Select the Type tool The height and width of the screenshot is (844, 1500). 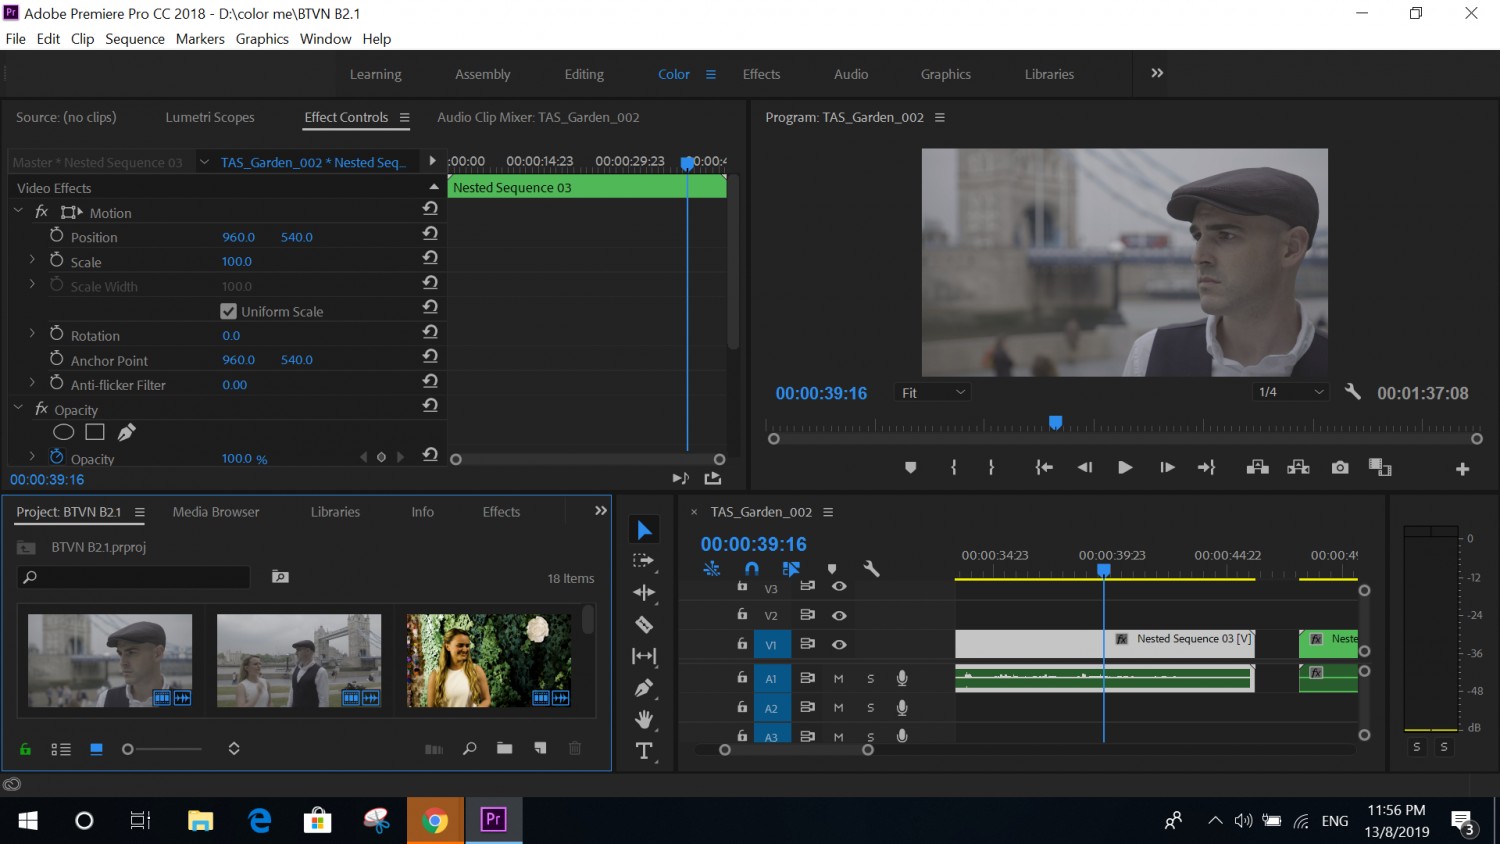click(x=644, y=751)
